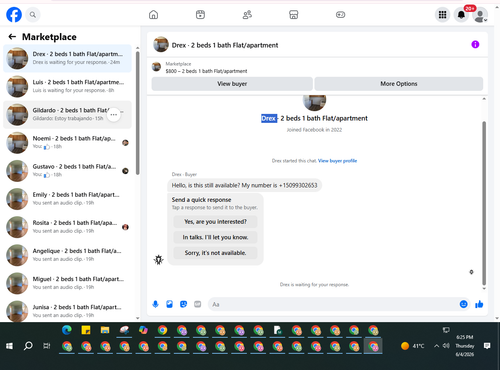Open Microsoft Edge from taskbar
500x370 pixels.
click(x=67, y=330)
